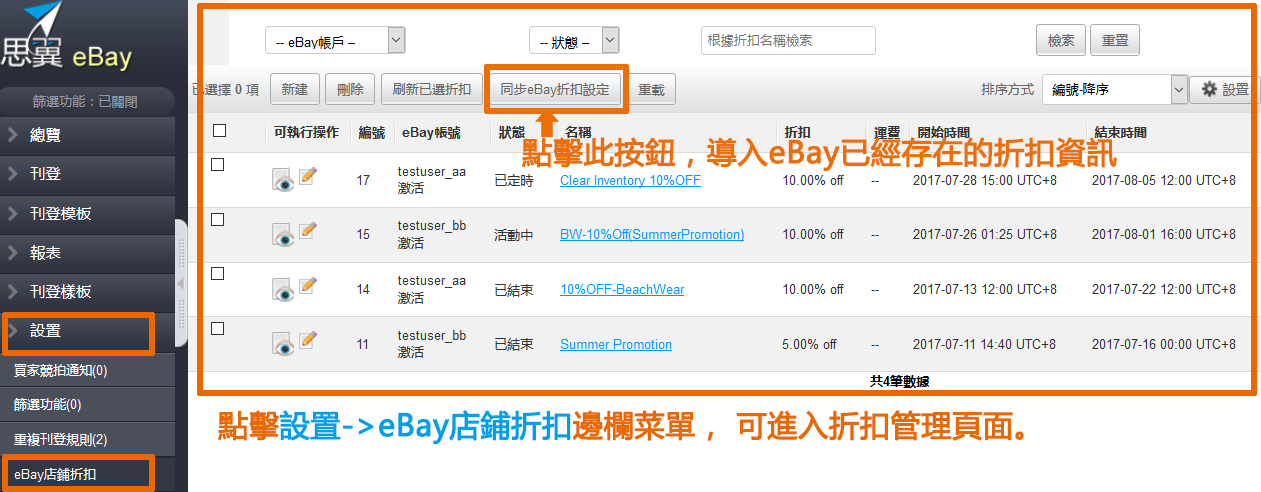1261x492 pixels.
Task: Expand the 刊登模板 sidebar section
Action: pyautogui.click(x=87, y=213)
